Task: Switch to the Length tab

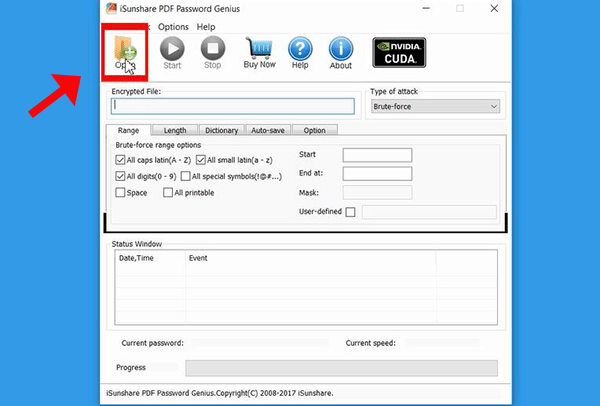Action: click(x=175, y=130)
